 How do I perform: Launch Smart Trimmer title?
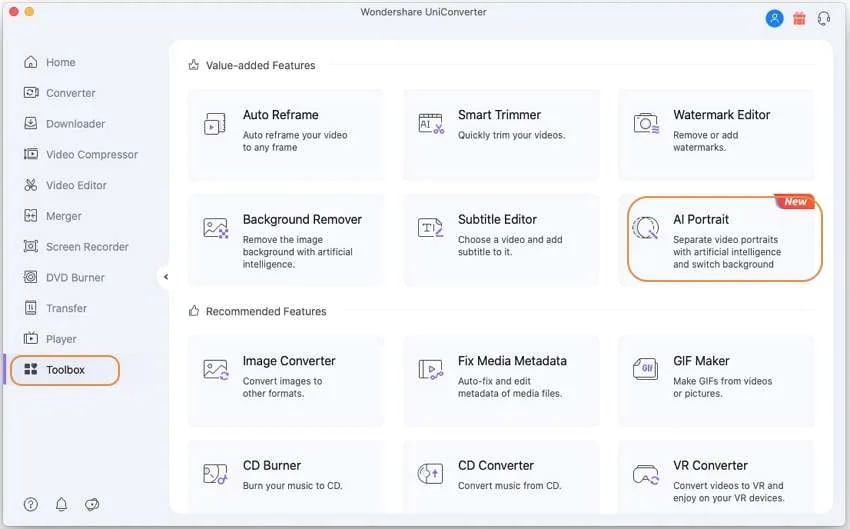tap(499, 115)
